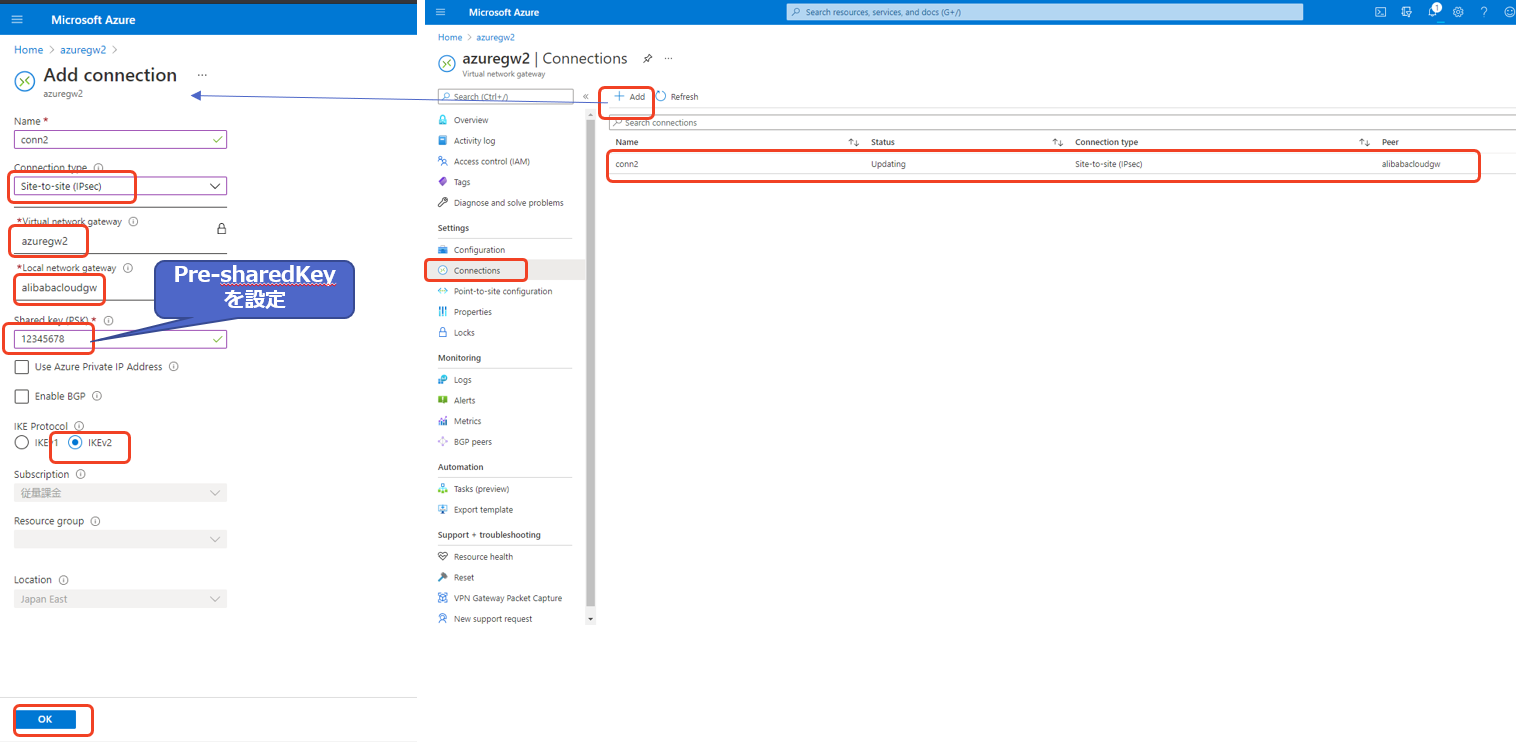Sort connections by Status column
The height and width of the screenshot is (743, 1533).
coord(1057,142)
